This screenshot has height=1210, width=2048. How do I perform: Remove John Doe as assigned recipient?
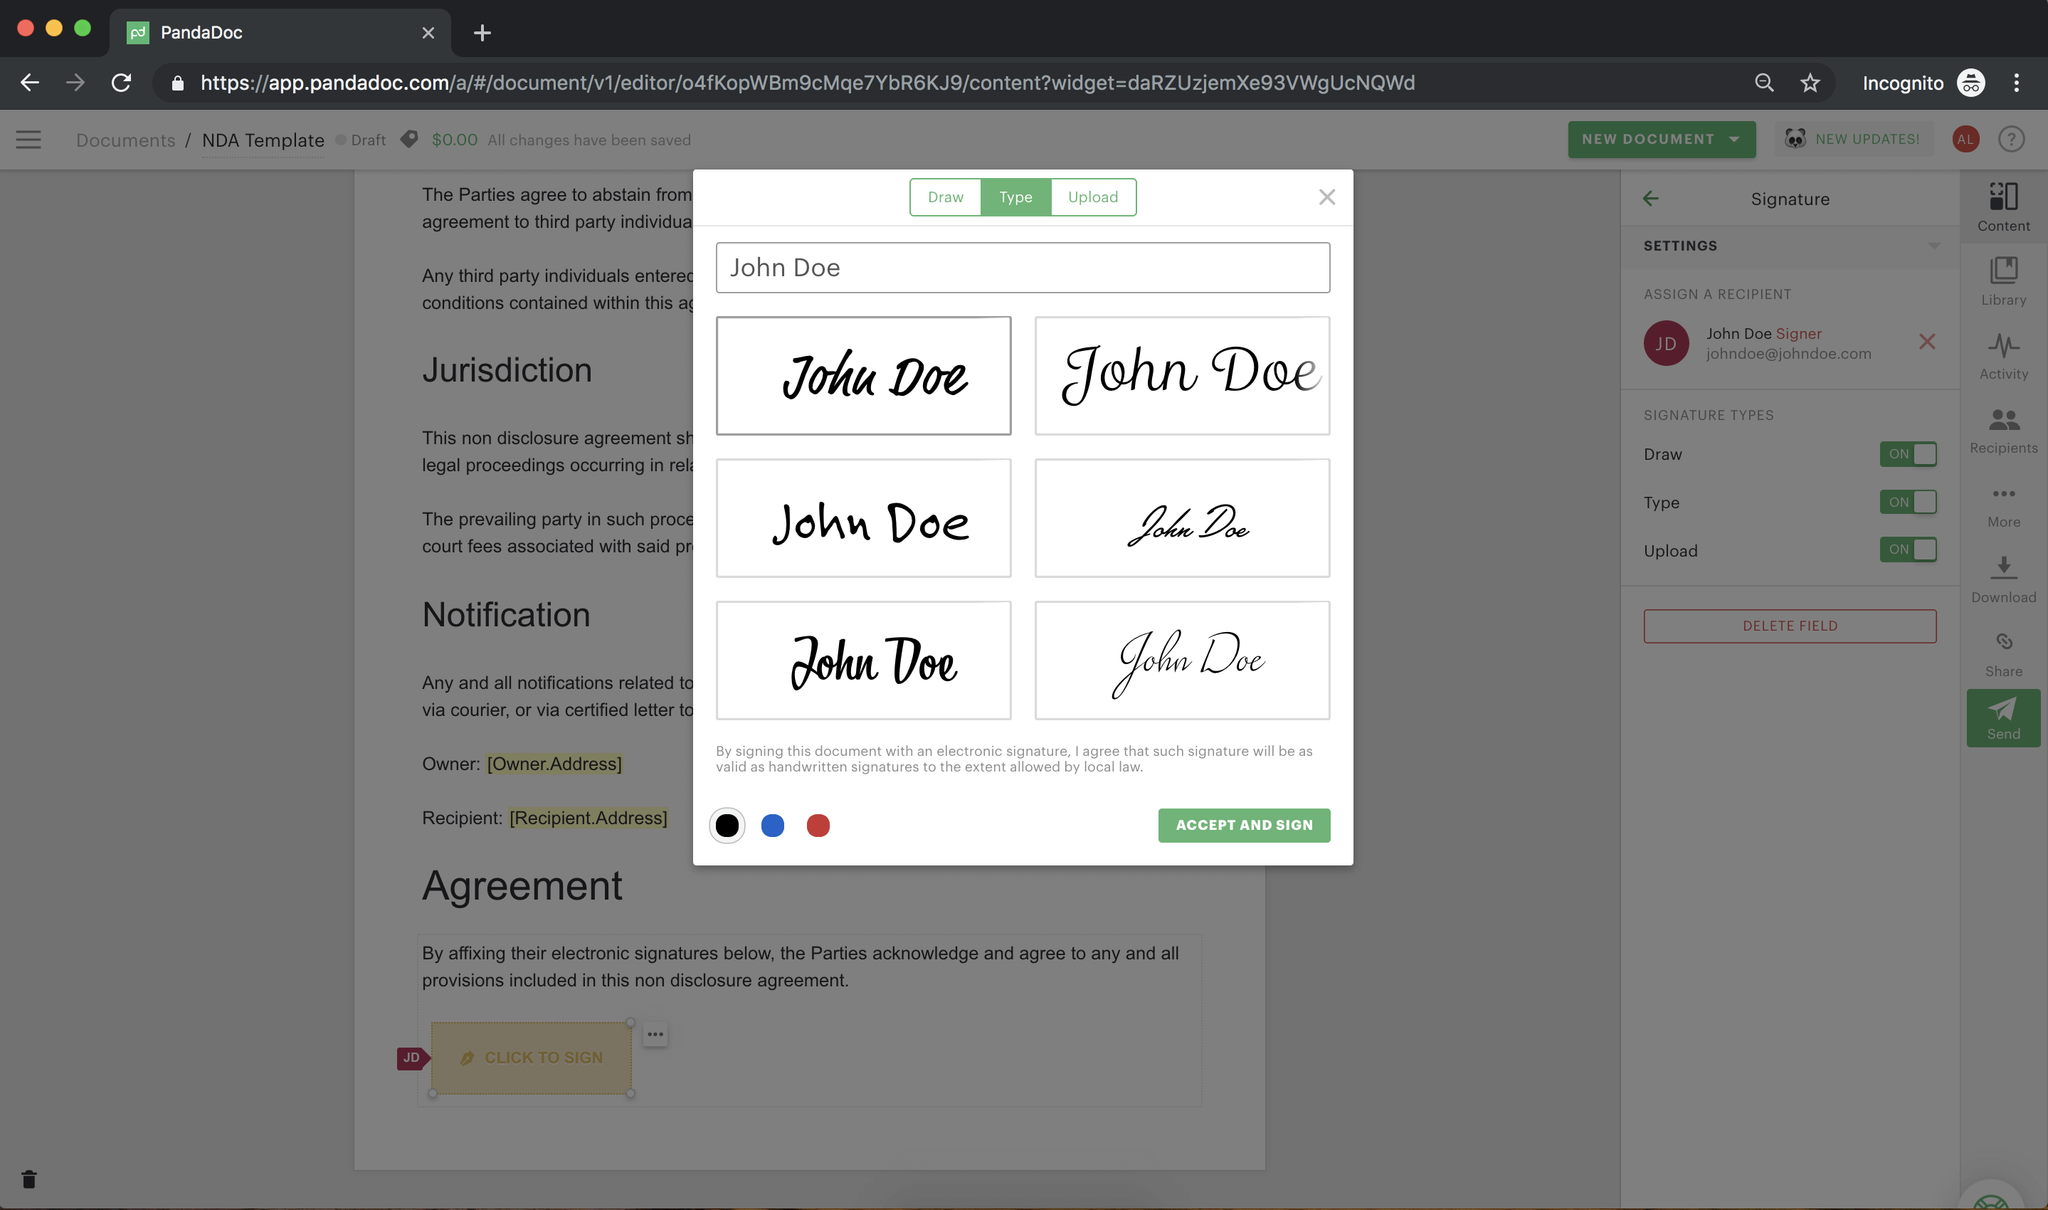tap(1927, 342)
